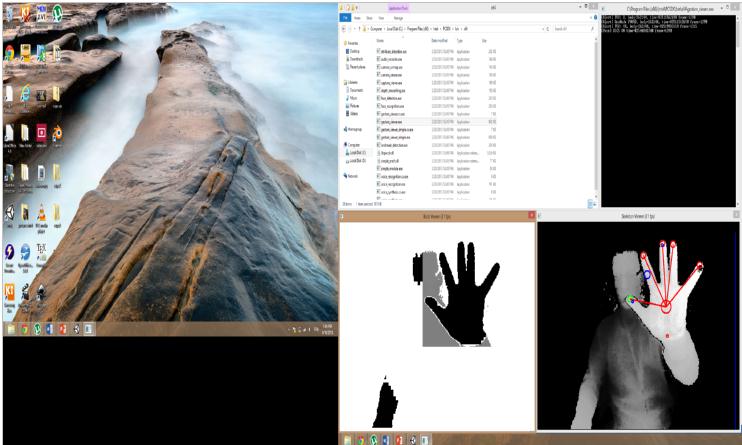Collapse the Favorites tree group

(343, 44)
